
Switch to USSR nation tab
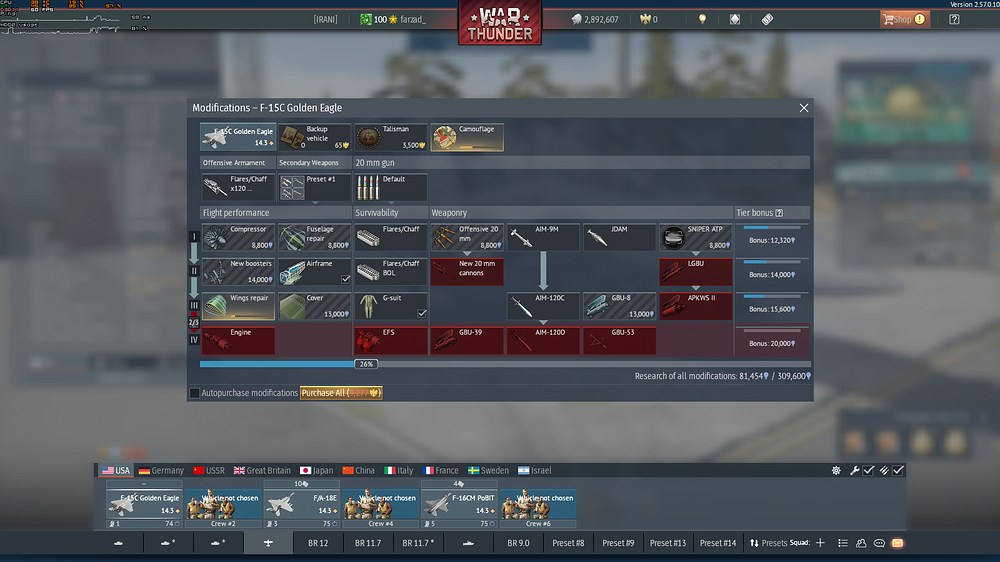(x=209, y=470)
